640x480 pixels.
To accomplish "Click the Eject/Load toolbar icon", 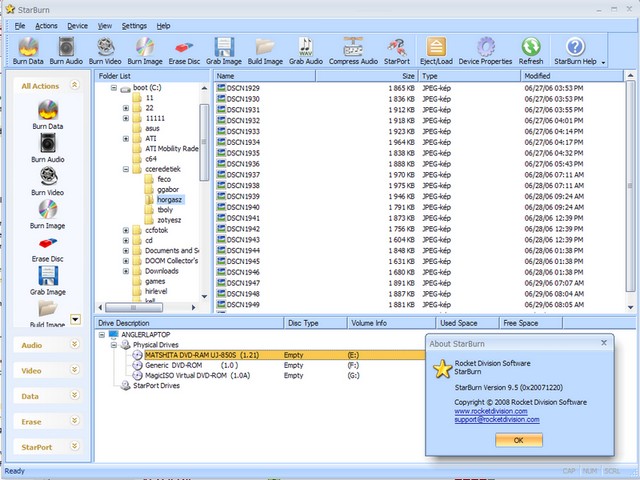I will pos(436,51).
